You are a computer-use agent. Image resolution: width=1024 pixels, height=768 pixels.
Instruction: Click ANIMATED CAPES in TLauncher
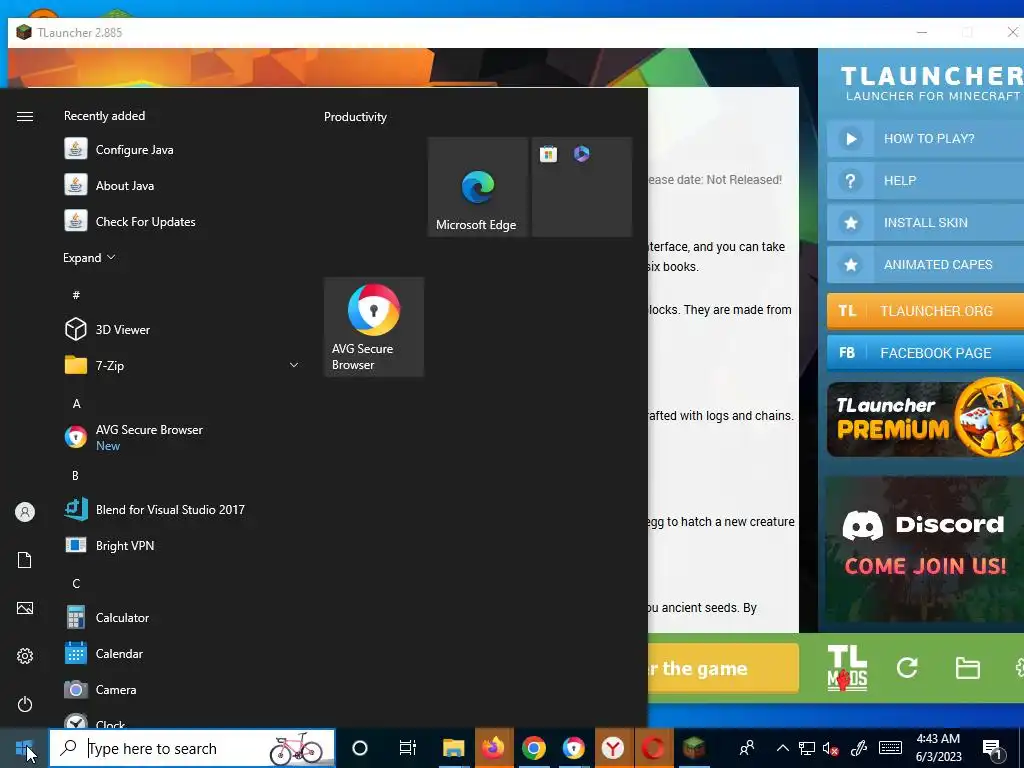click(925, 264)
